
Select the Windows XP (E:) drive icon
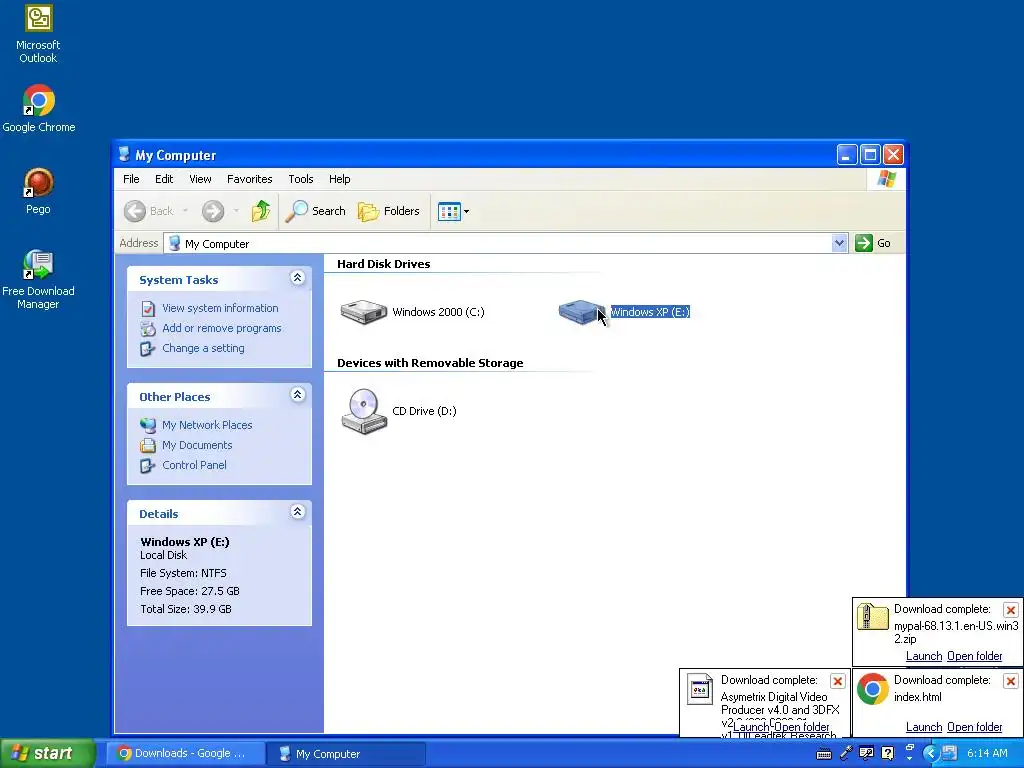tap(581, 312)
